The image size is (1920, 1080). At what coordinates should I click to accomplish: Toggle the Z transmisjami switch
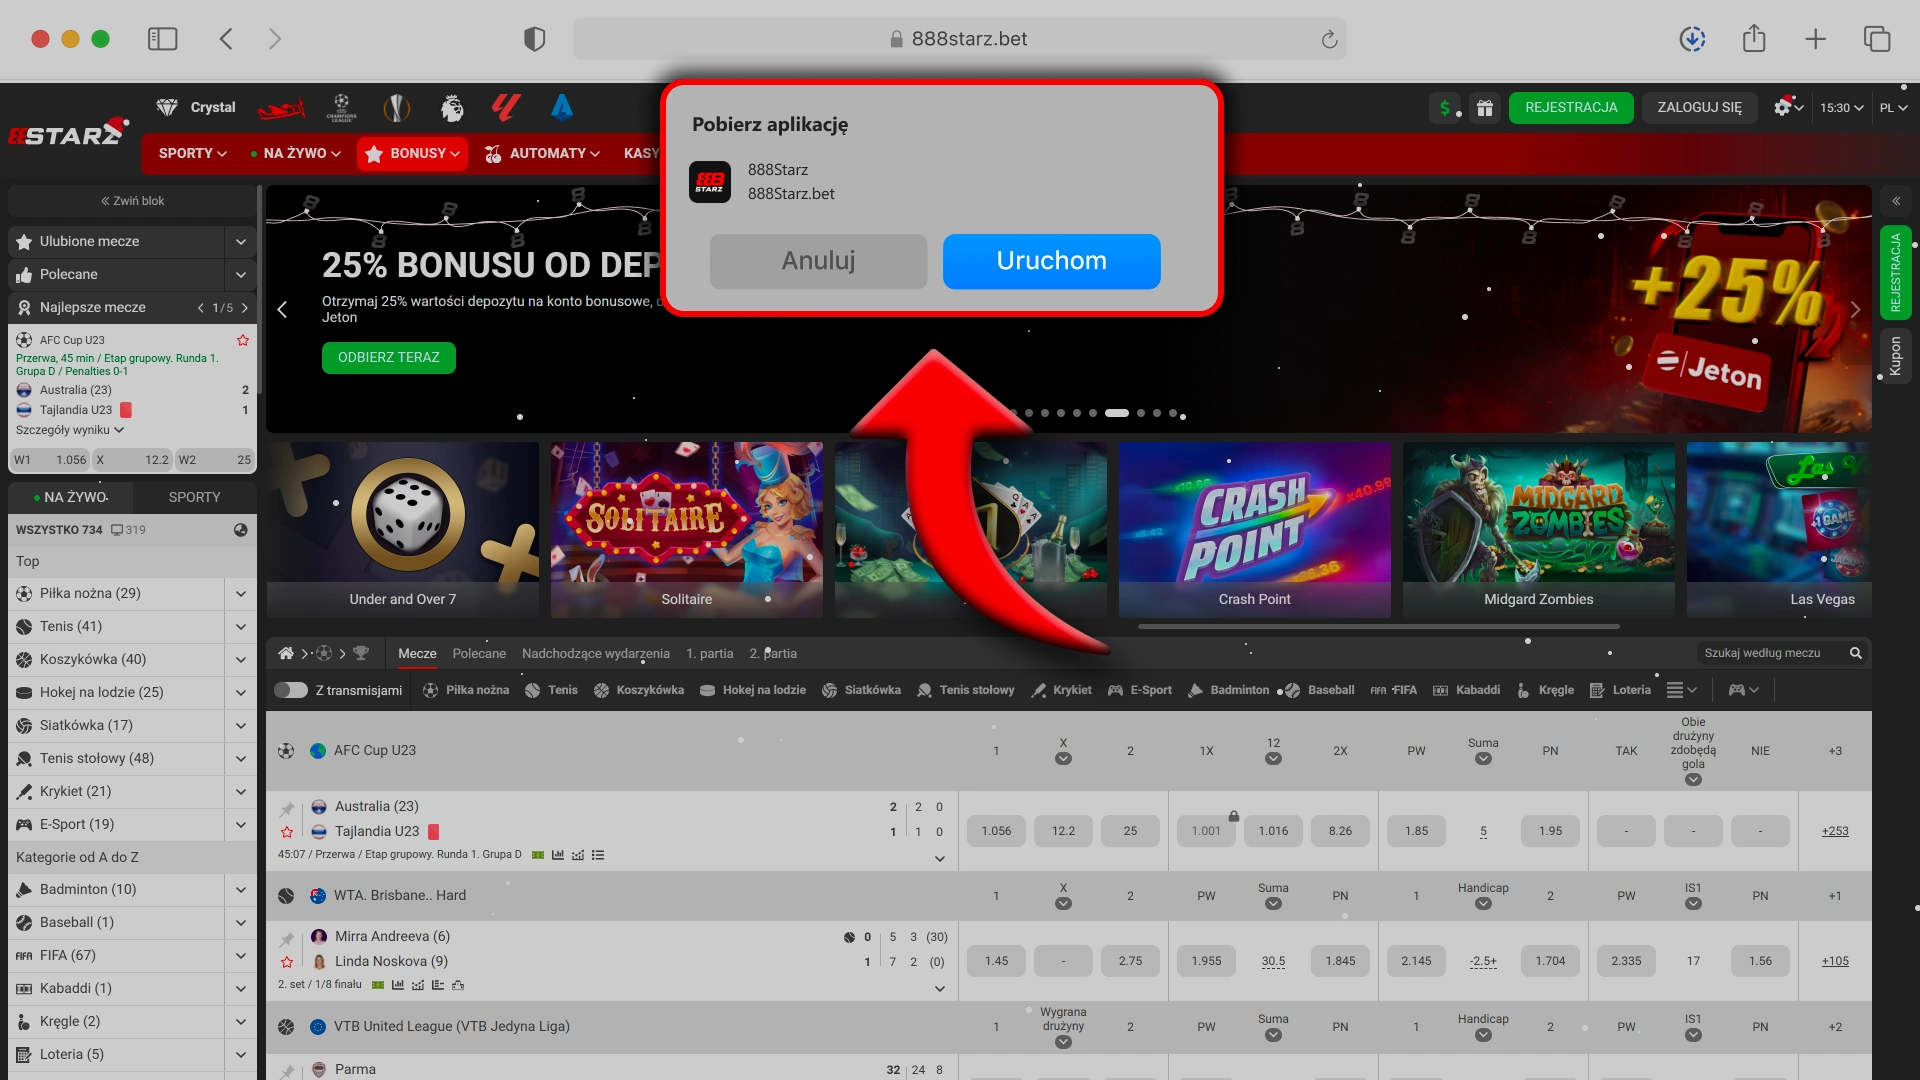(293, 690)
